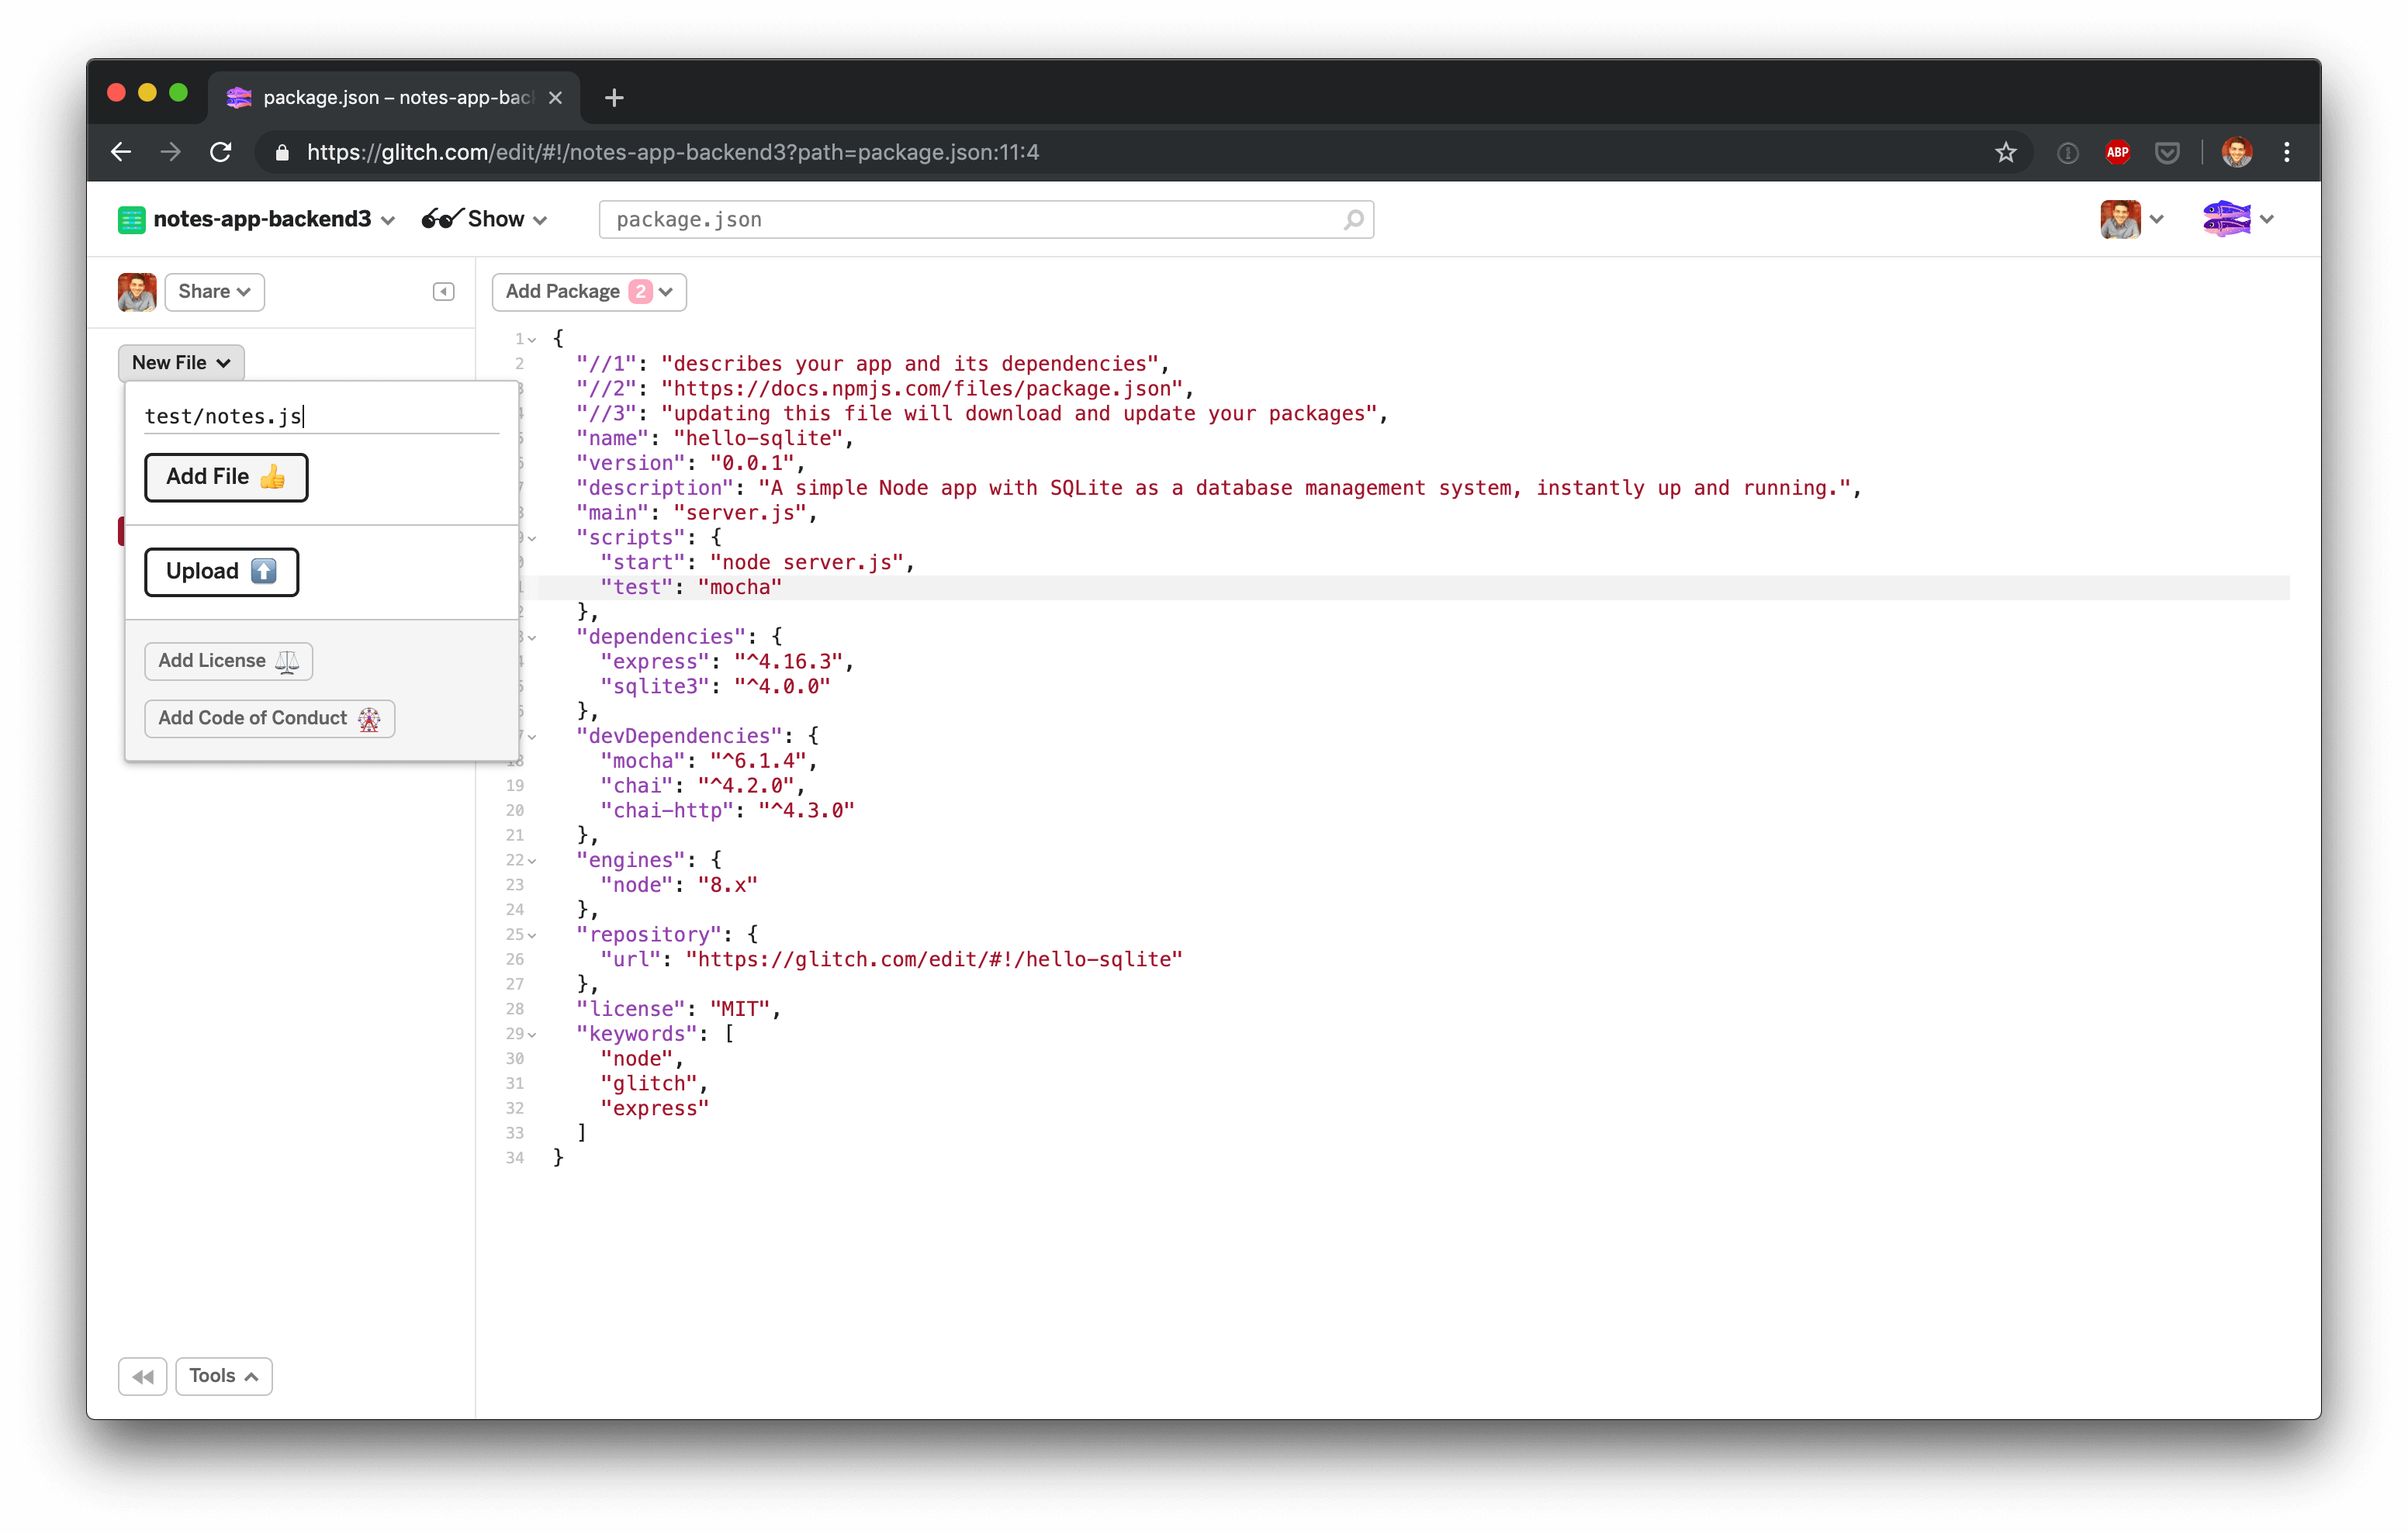This screenshot has width=2408, height=1534.
Task: Click the padlock icon in the address bar
Action: pos(282,152)
